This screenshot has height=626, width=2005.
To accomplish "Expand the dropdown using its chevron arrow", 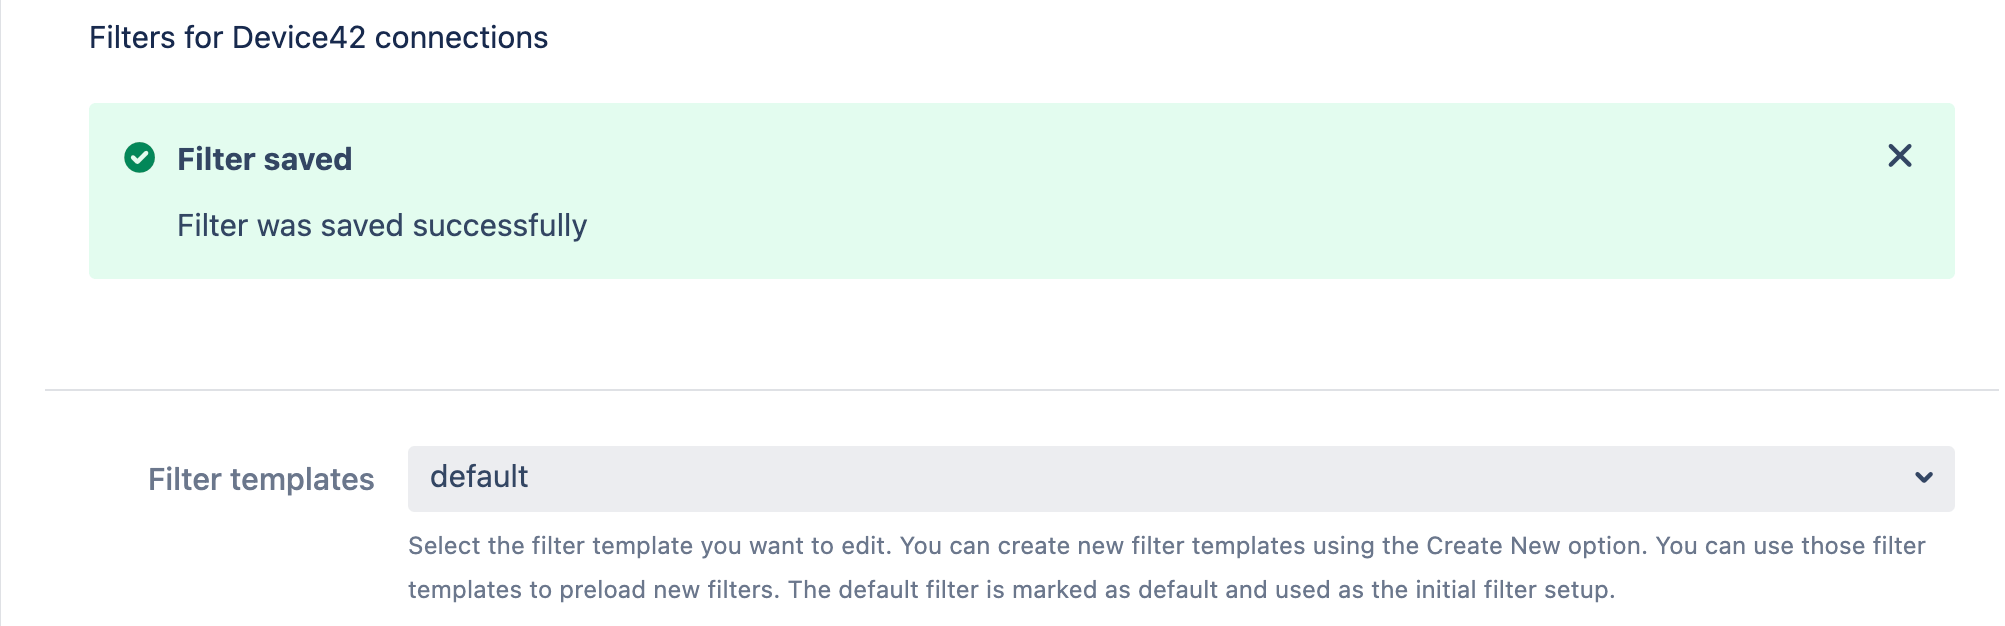I will coord(1923,478).
